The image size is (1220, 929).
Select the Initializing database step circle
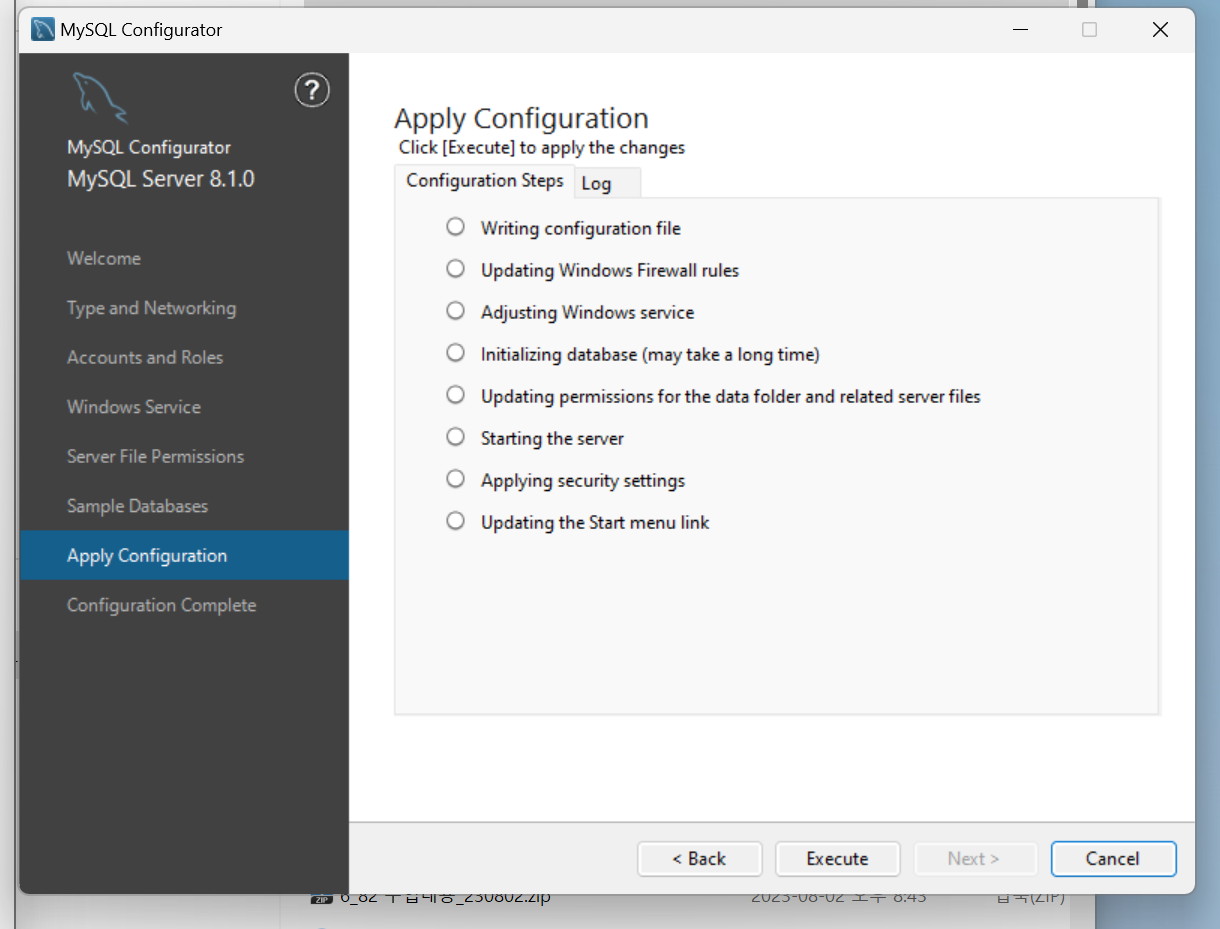point(456,353)
